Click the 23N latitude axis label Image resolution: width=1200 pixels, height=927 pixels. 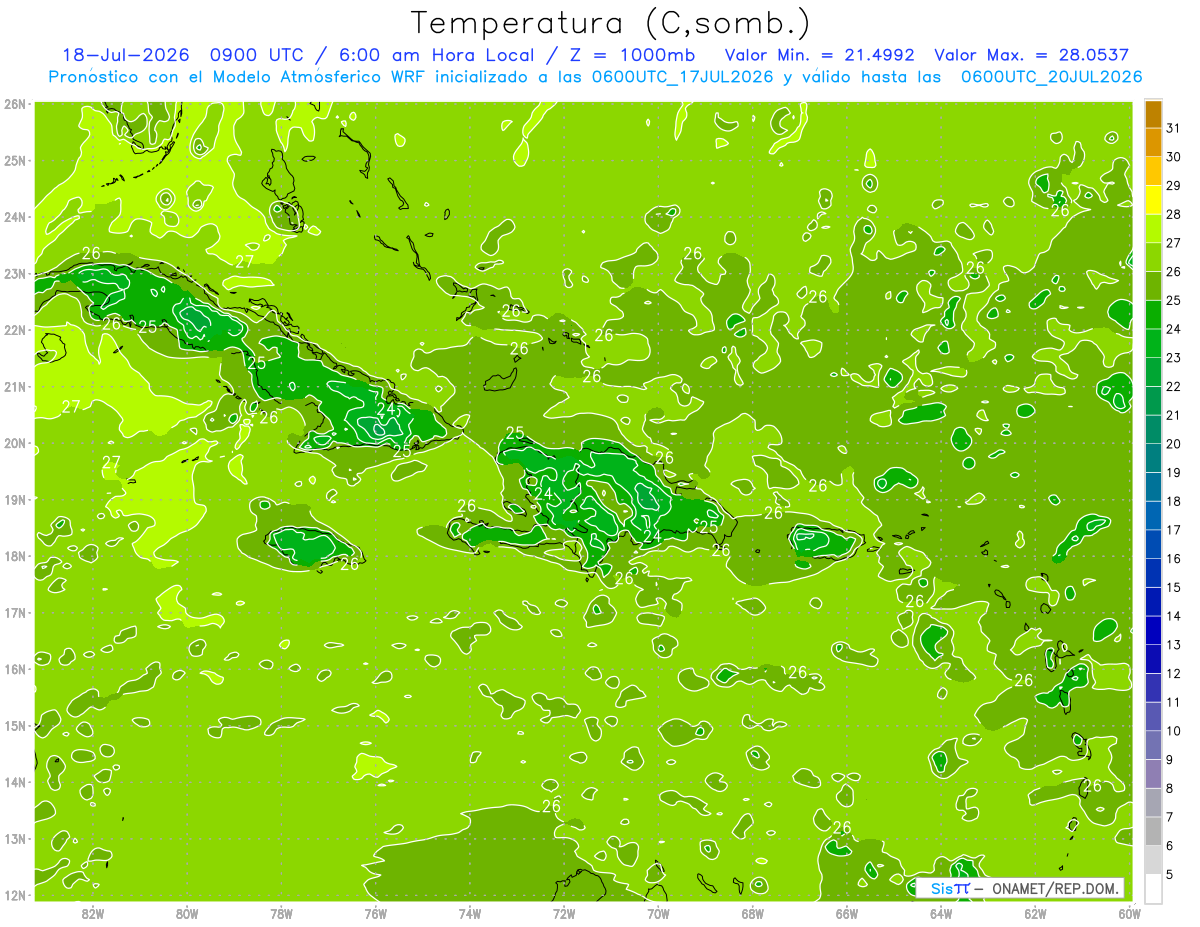click(15, 273)
